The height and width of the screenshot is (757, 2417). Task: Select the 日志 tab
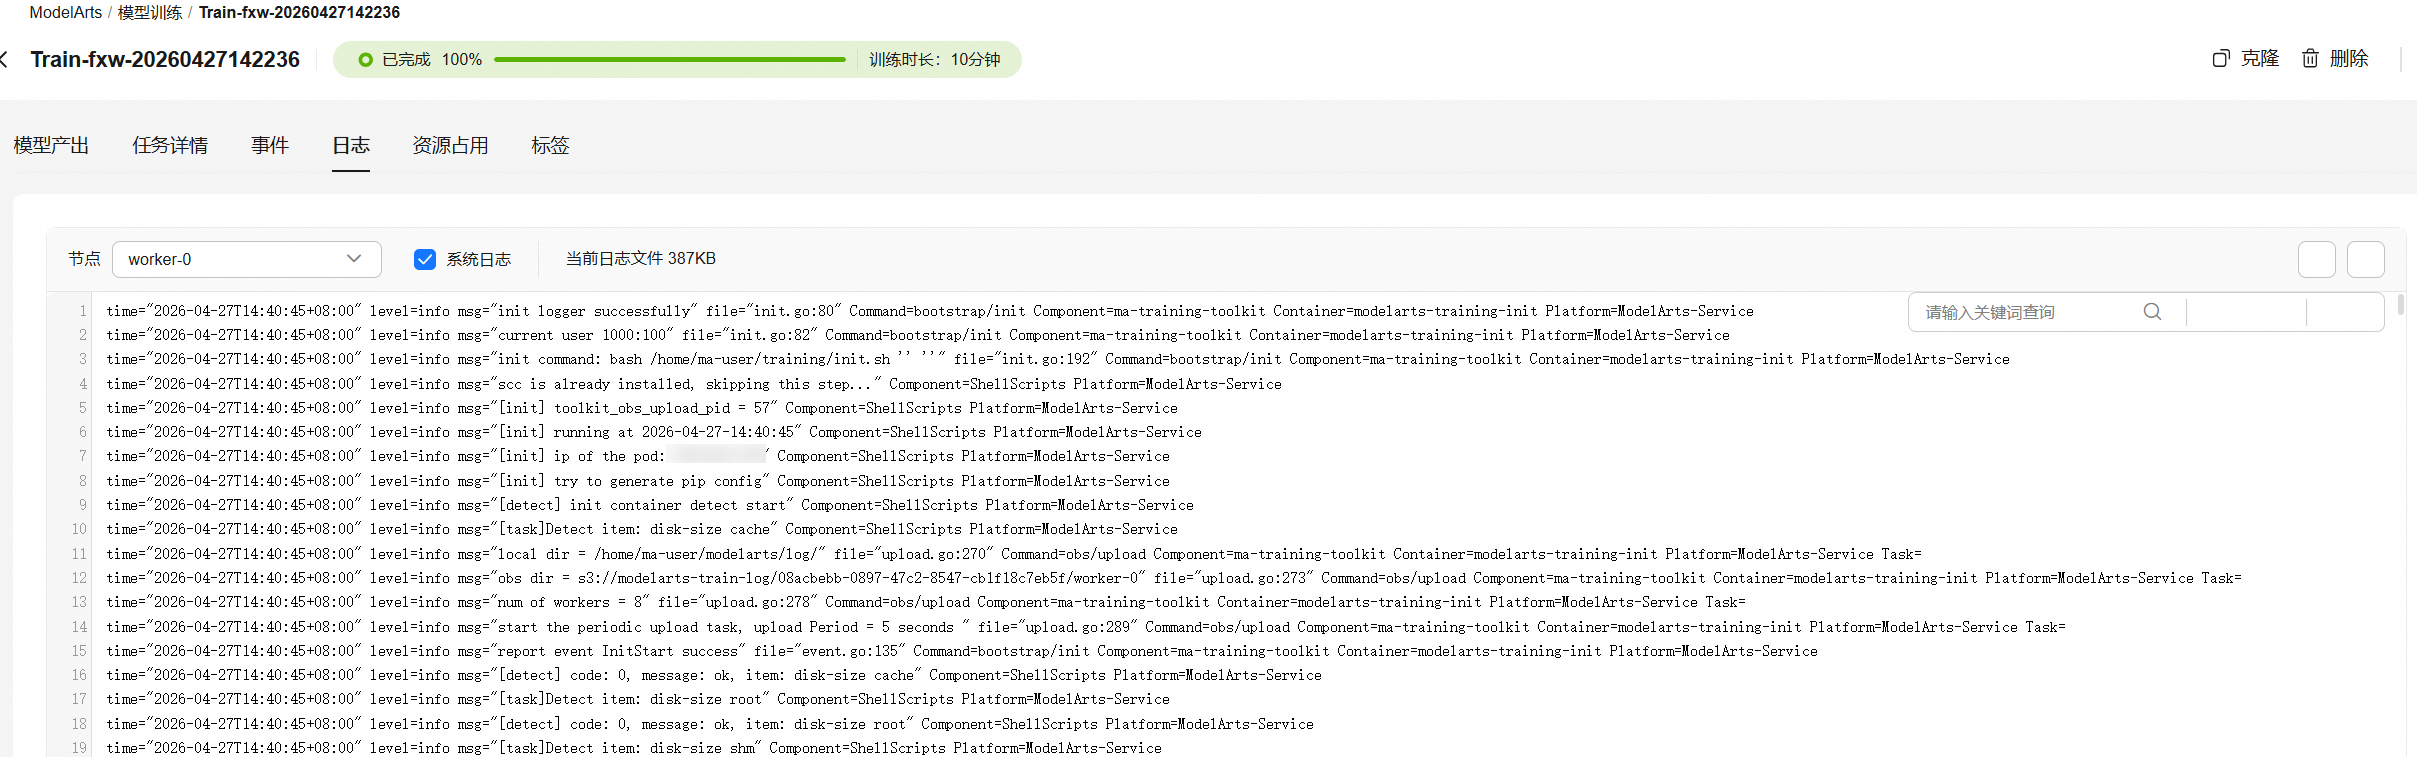(x=351, y=146)
